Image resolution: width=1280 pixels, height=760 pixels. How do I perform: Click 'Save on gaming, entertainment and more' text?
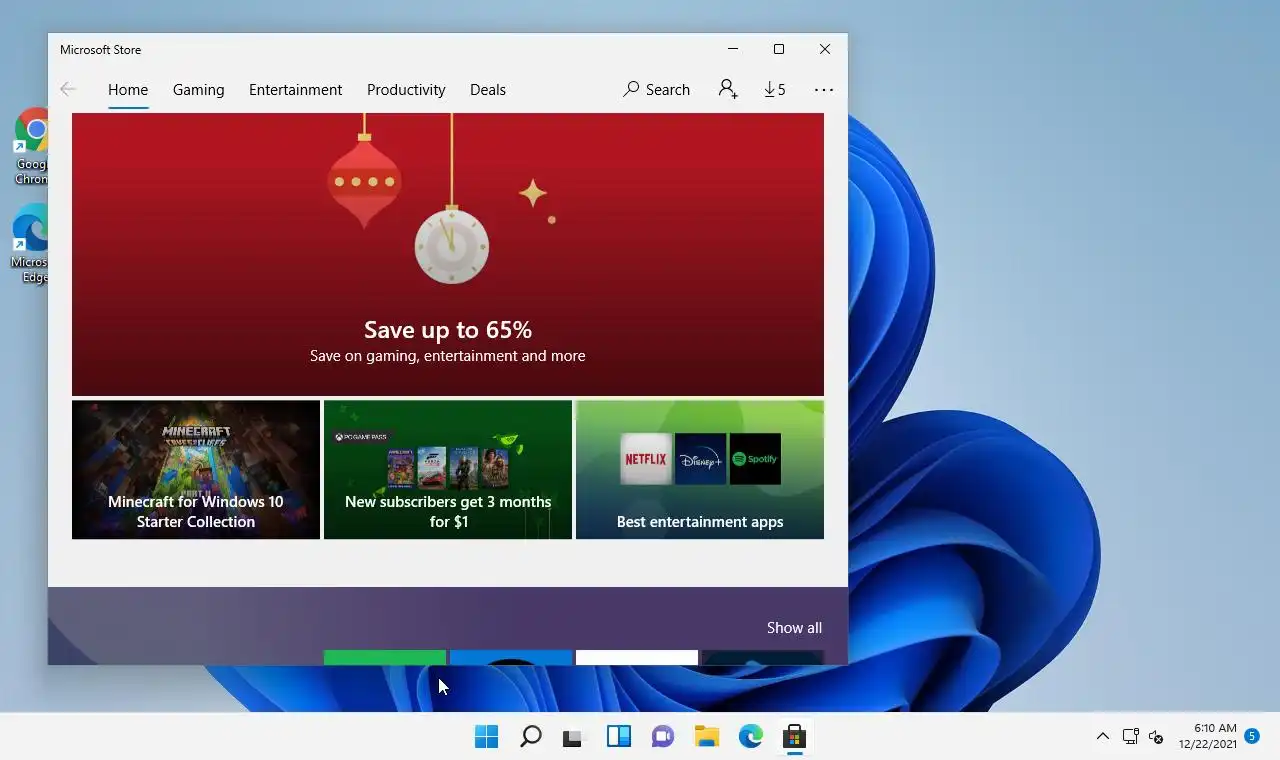click(447, 356)
